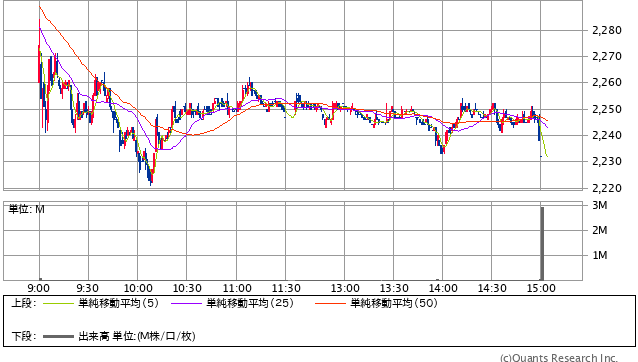Click the gray 出来高 legend line sample
This screenshot has width=638, height=362.
pos(58,336)
